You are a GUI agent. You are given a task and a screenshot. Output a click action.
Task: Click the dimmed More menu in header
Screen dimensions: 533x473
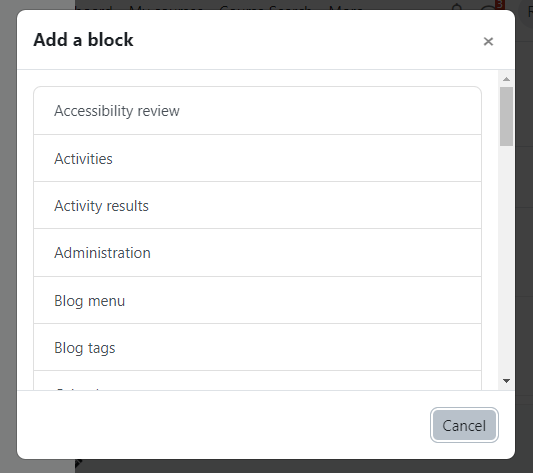click(x=346, y=7)
